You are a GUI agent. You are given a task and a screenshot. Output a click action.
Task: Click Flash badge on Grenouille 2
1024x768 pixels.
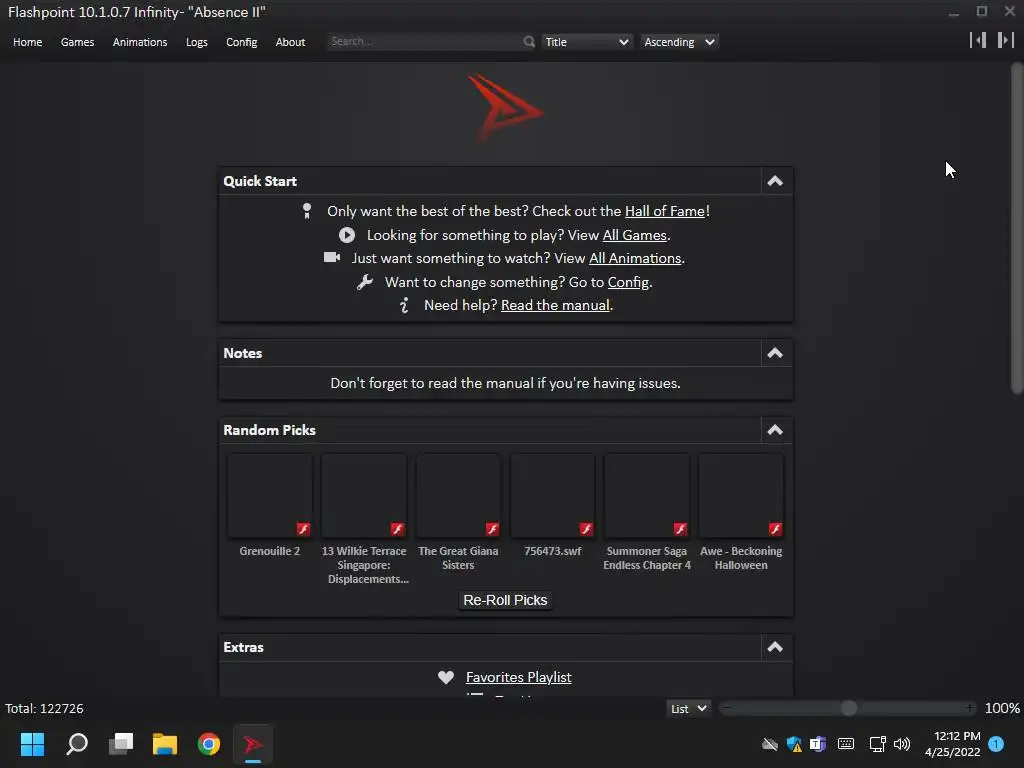pos(303,528)
